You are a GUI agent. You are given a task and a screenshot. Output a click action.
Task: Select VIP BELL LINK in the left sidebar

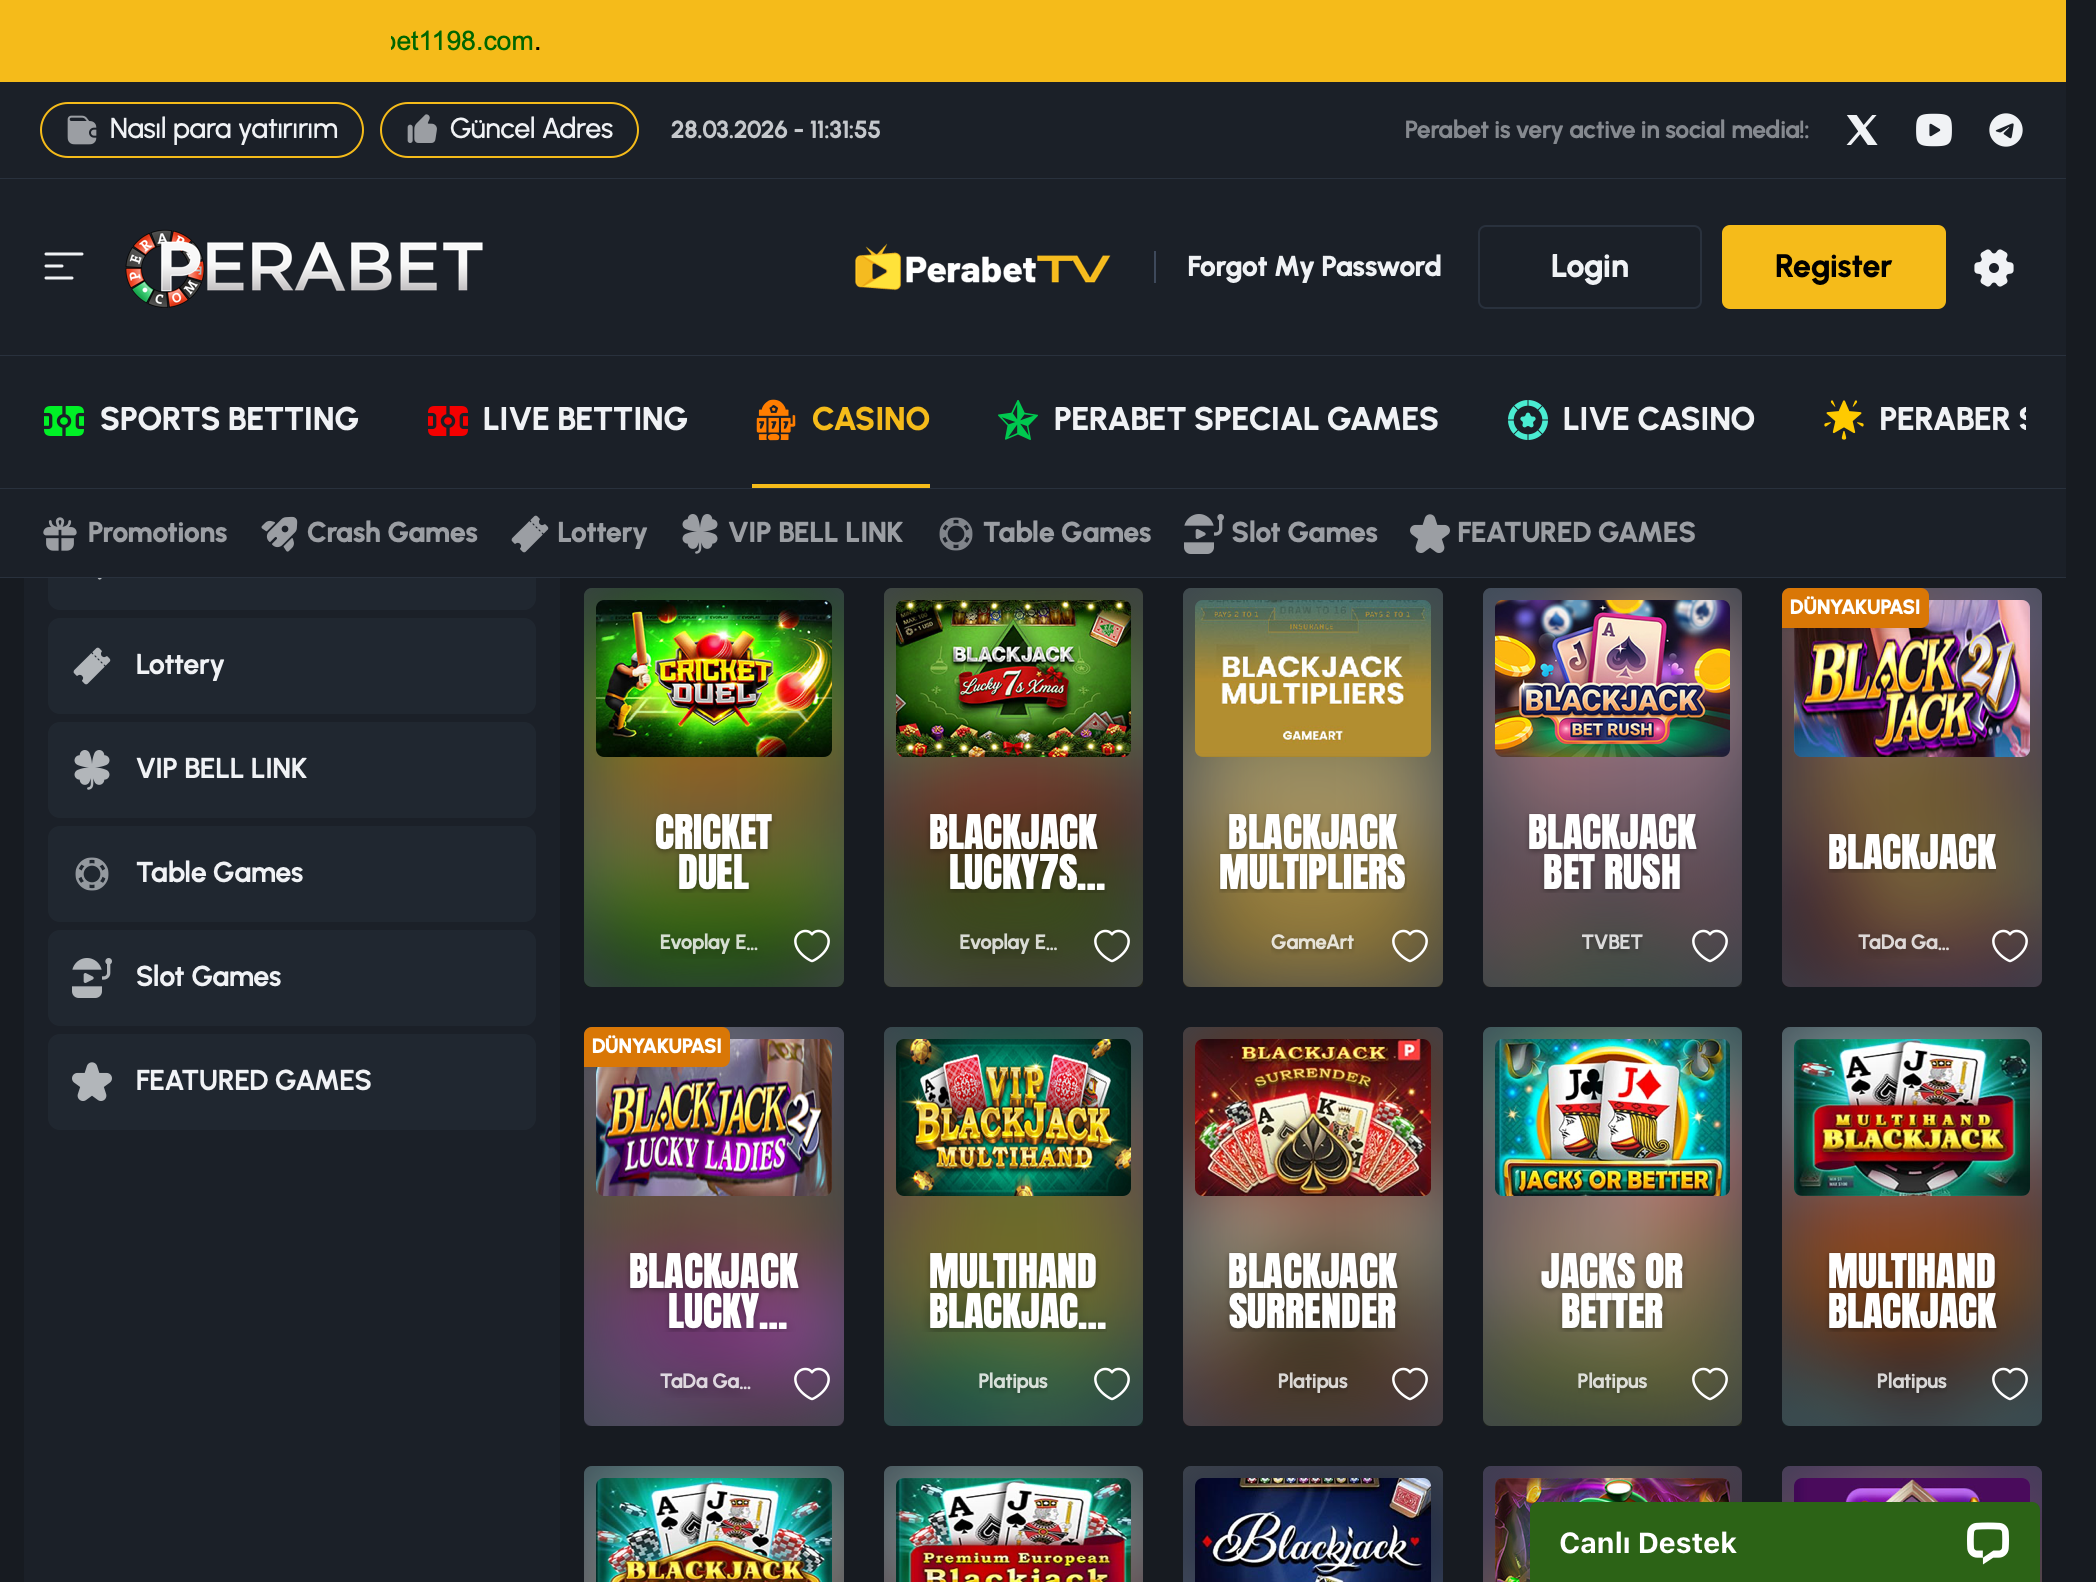[292, 769]
